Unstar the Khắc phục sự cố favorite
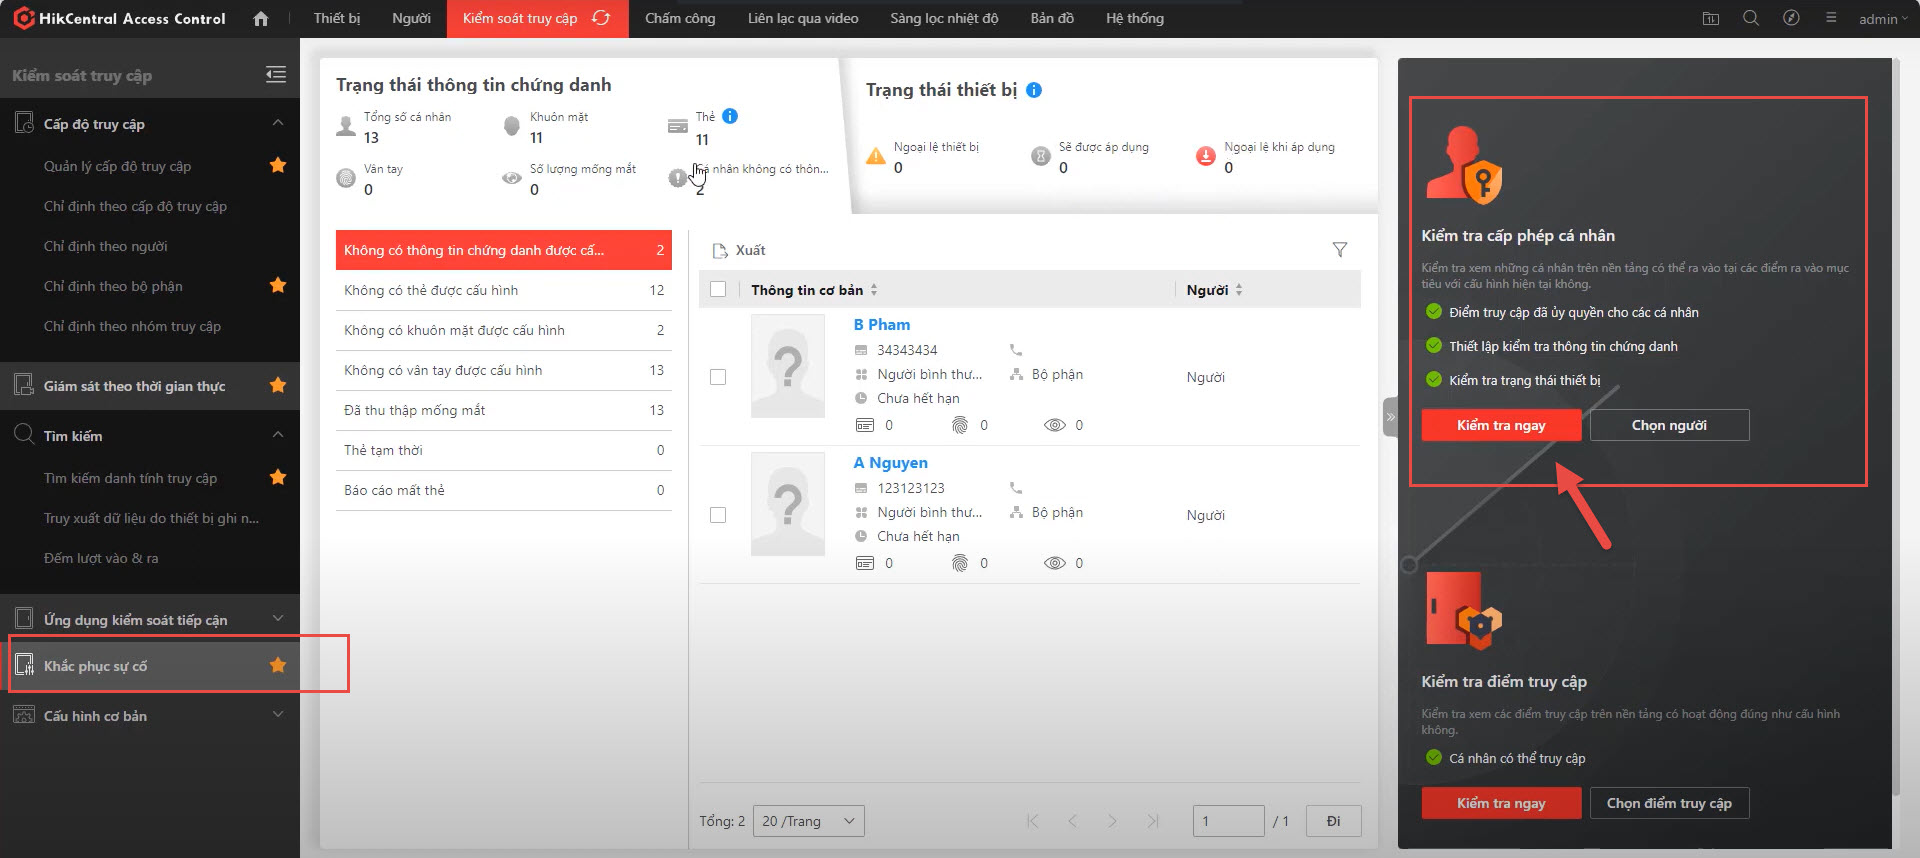 pyautogui.click(x=278, y=666)
